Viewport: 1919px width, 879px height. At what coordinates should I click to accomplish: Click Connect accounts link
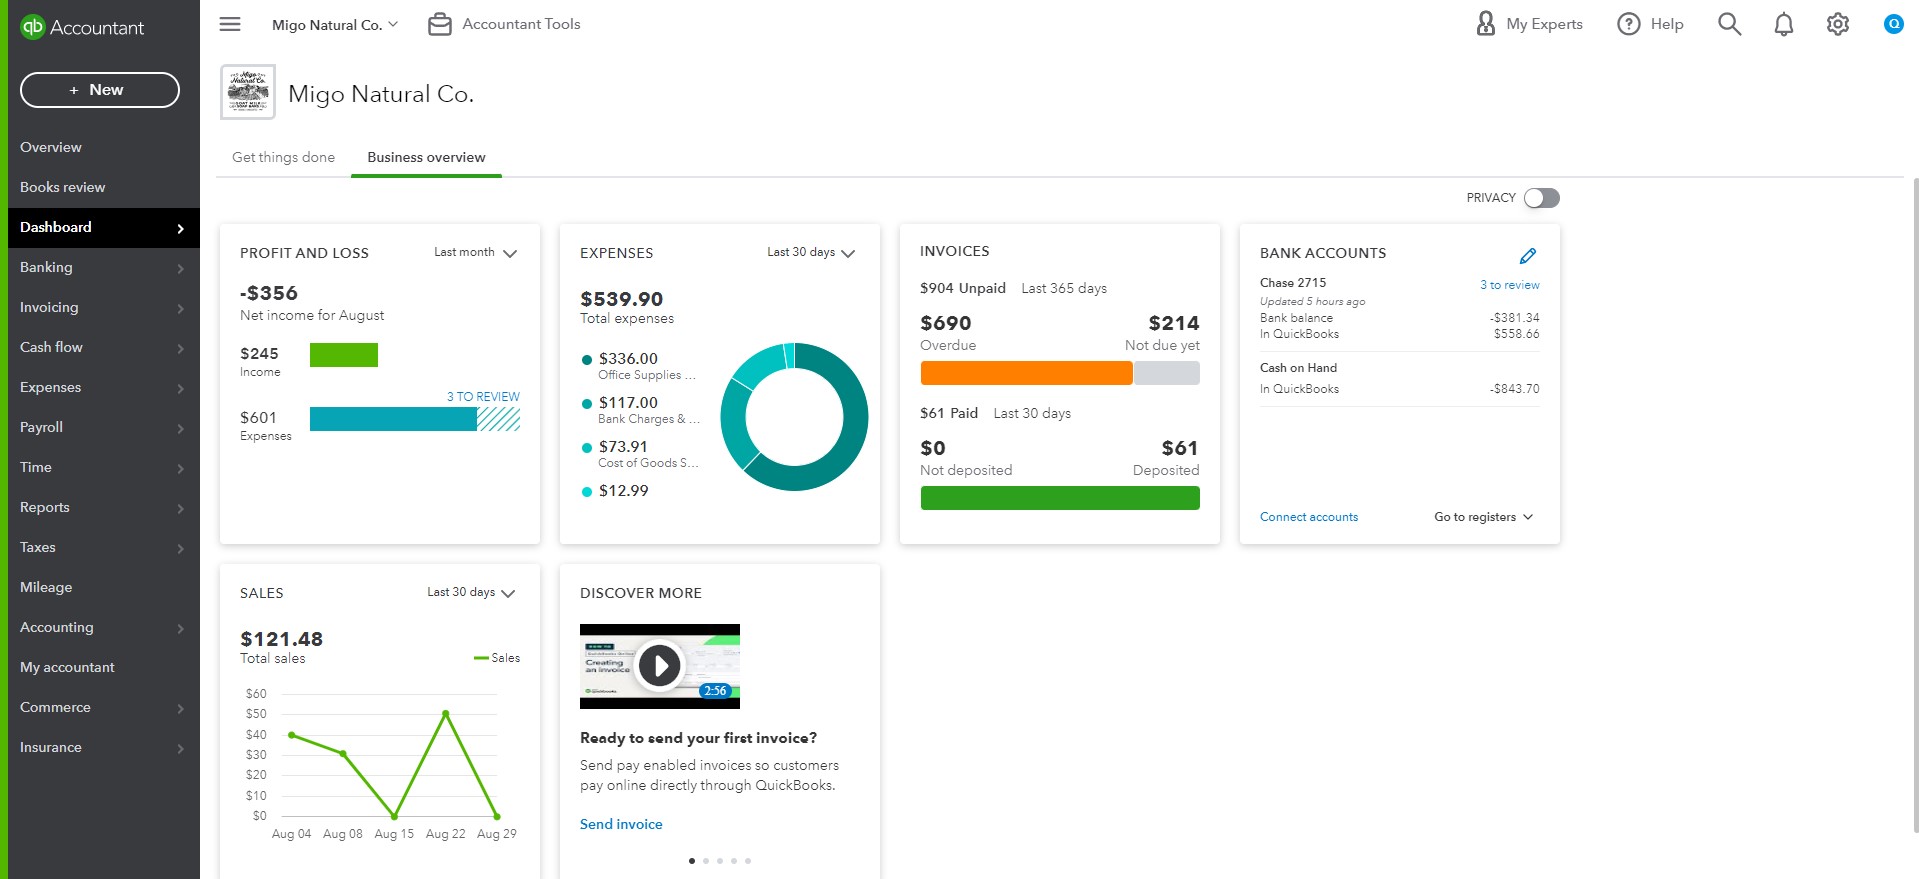pos(1308,517)
